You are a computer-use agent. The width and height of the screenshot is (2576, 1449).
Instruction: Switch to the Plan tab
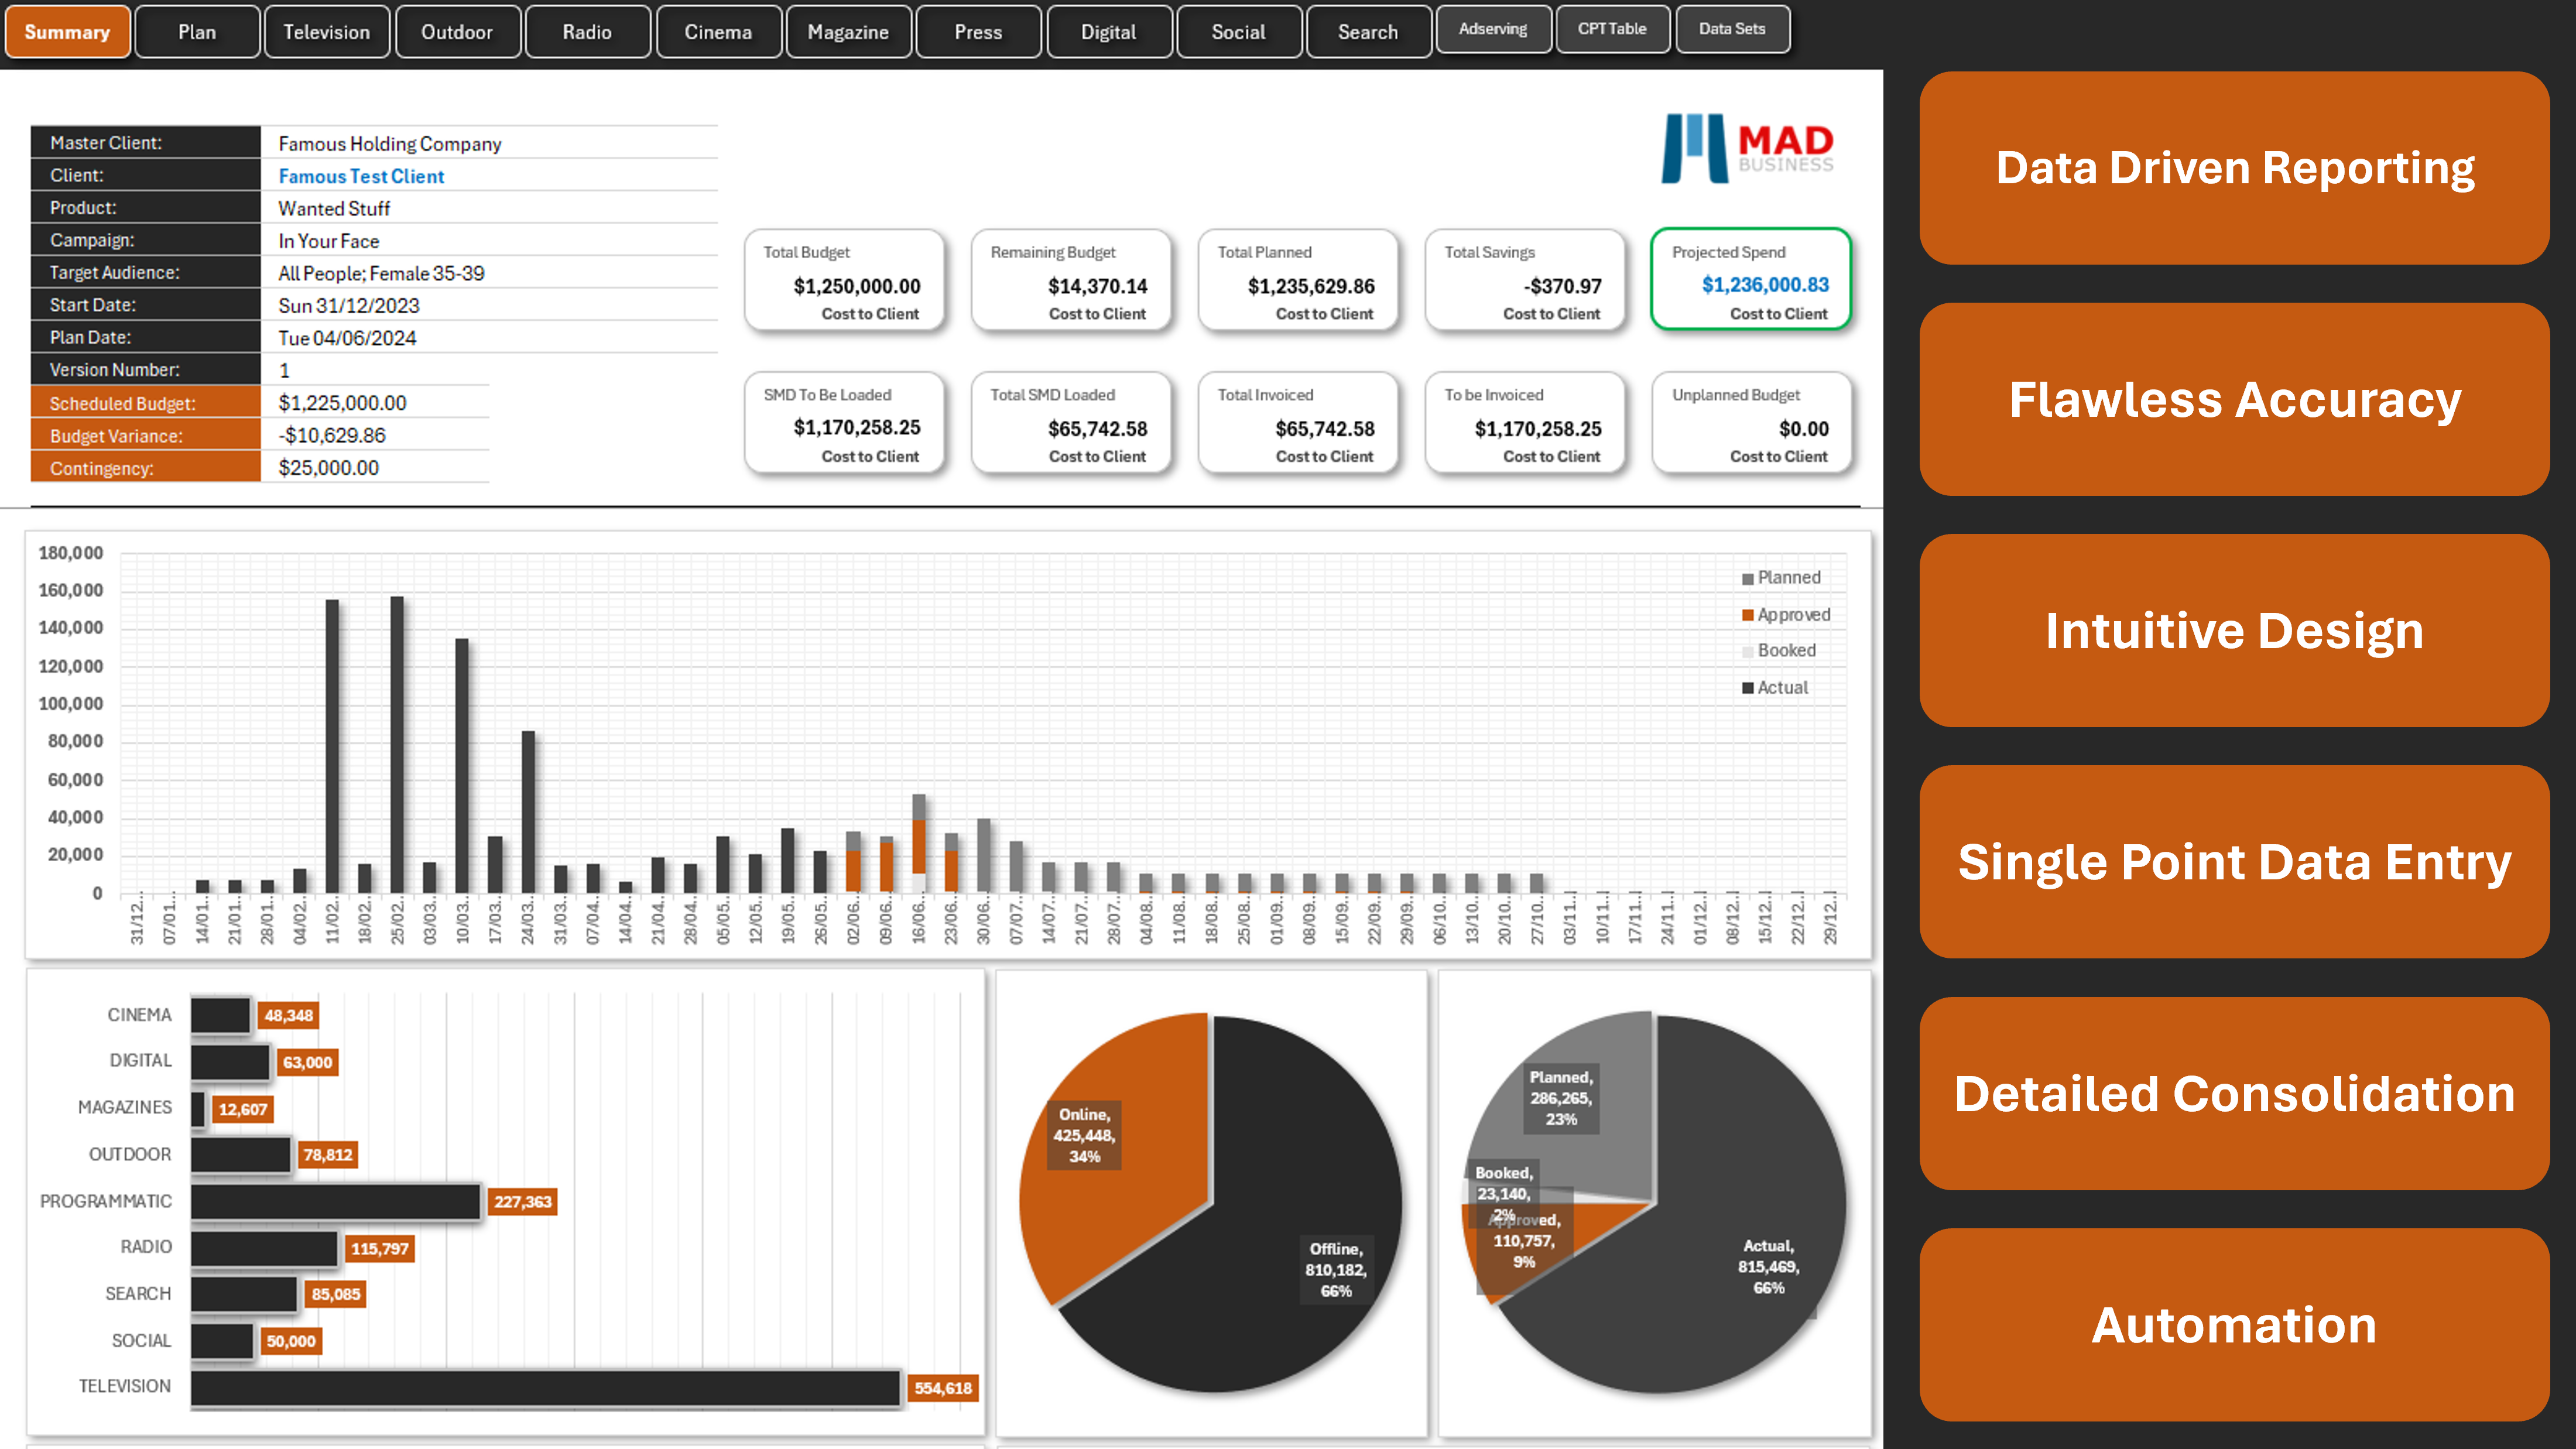[197, 32]
